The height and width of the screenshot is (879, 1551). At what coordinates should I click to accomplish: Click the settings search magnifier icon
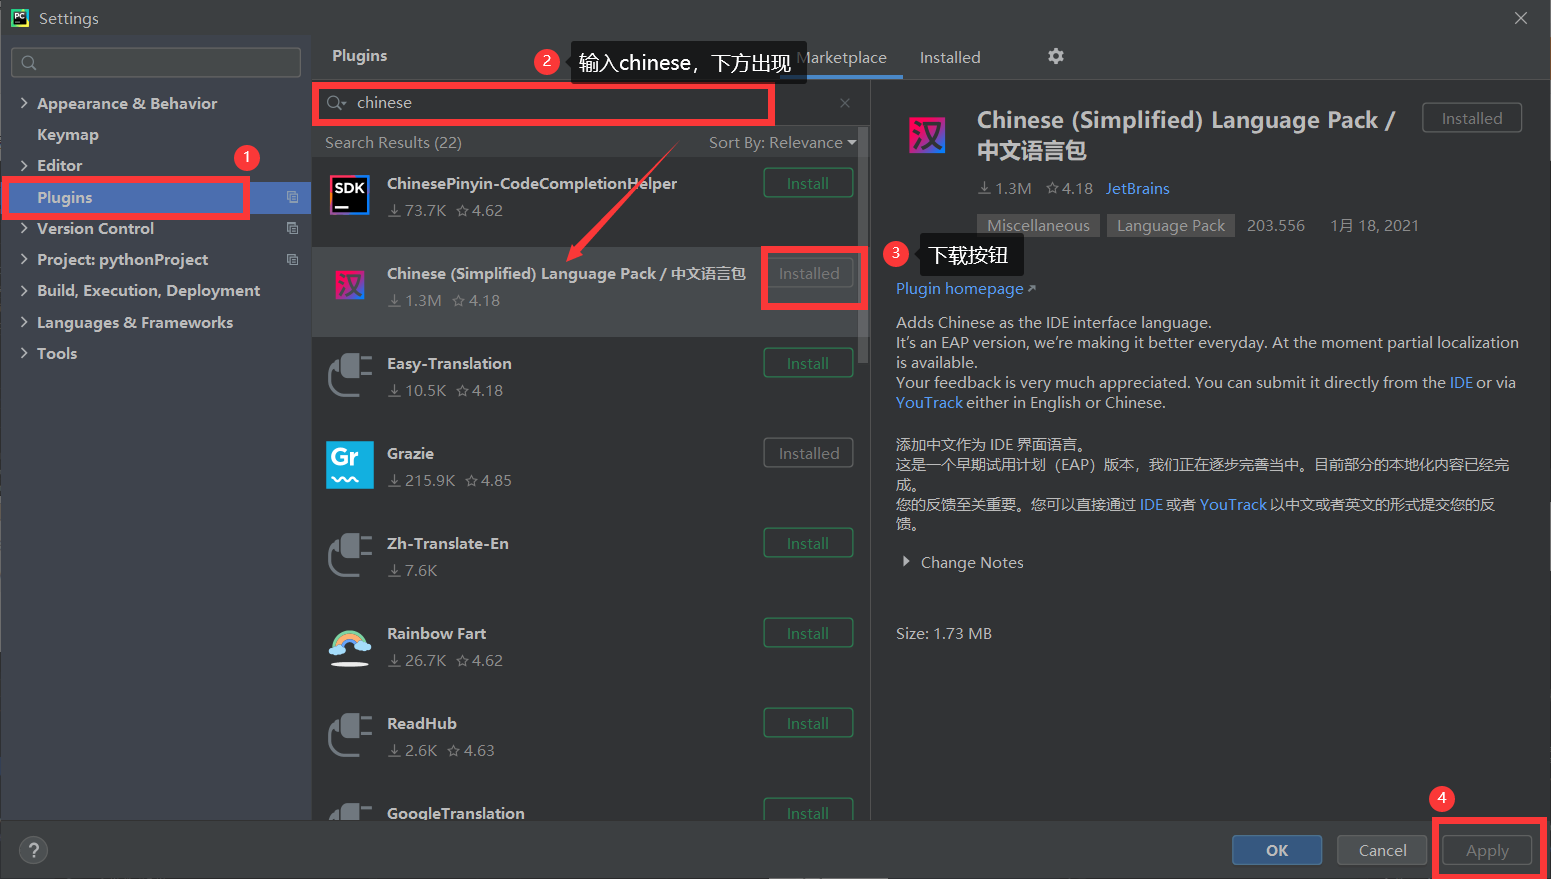point(29,63)
